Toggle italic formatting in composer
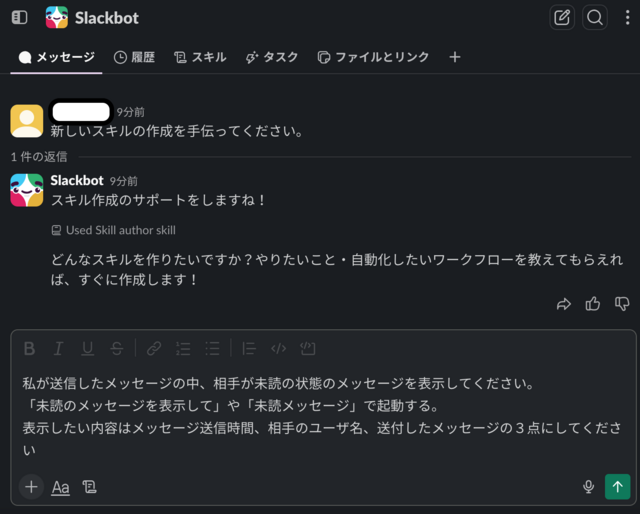This screenshot has width=640, height=514. point(58,349)
